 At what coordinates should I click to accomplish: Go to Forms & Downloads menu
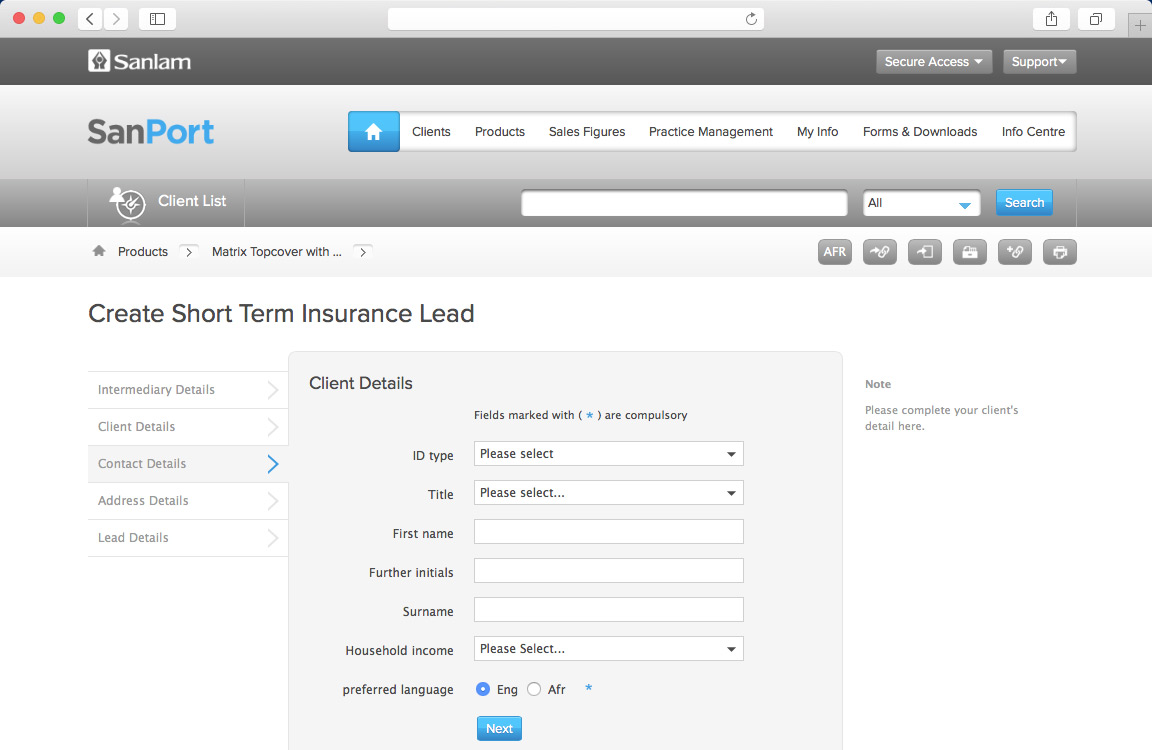coord(920,132)
